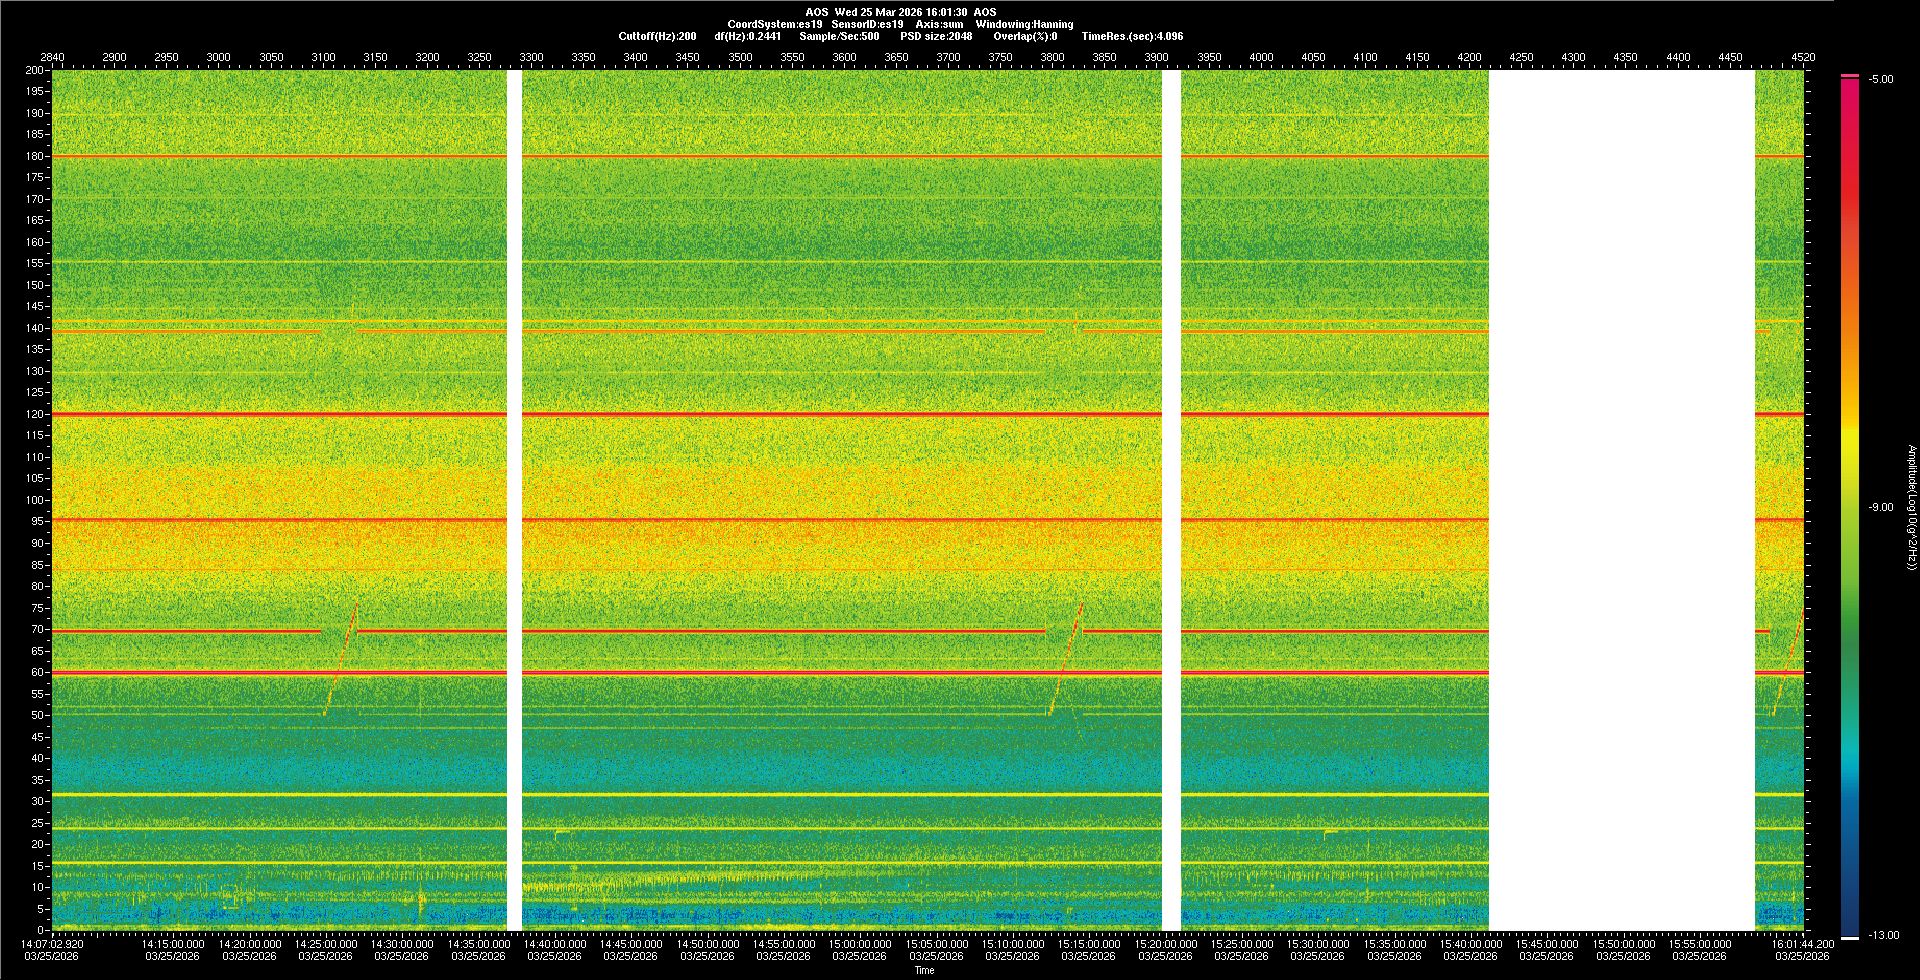Click the white lower-limit marker below the colorbar
1920x980 pixels.
1850,937
